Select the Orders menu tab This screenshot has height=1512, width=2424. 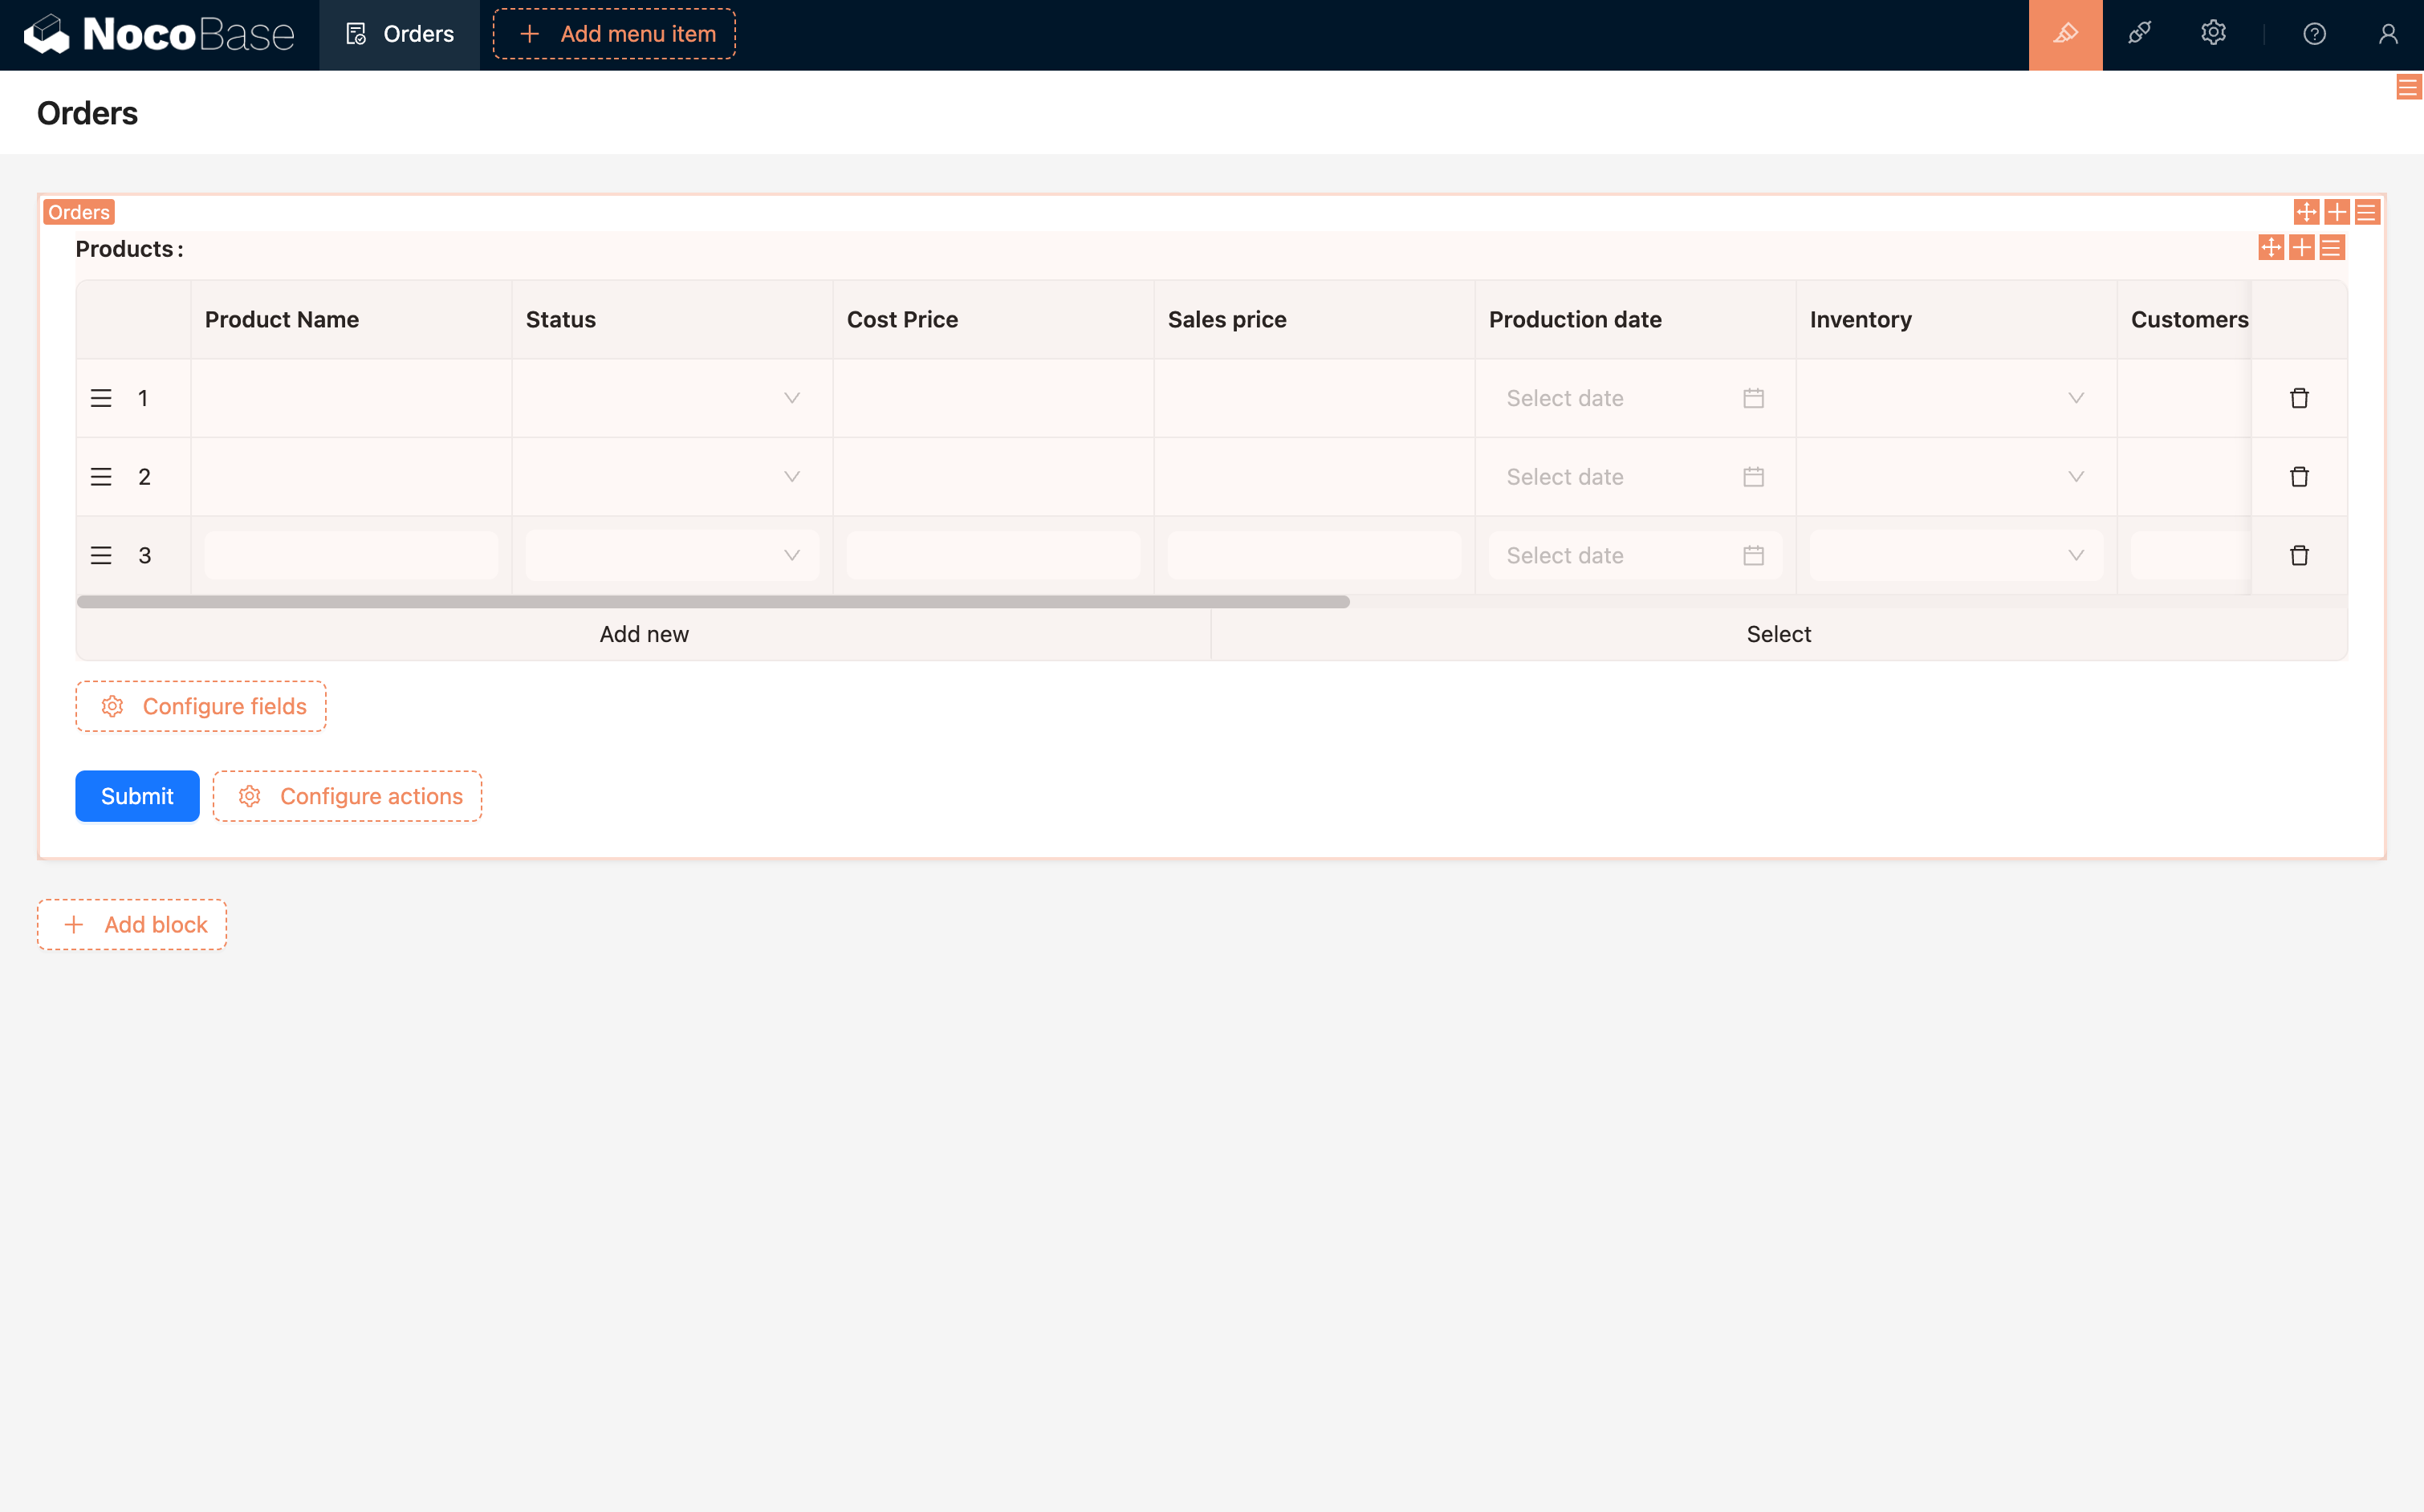point(399,34)
